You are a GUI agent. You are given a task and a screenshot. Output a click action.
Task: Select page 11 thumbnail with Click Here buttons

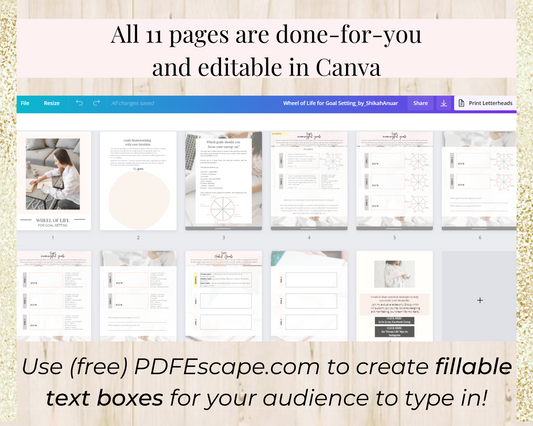click(395, 296)
